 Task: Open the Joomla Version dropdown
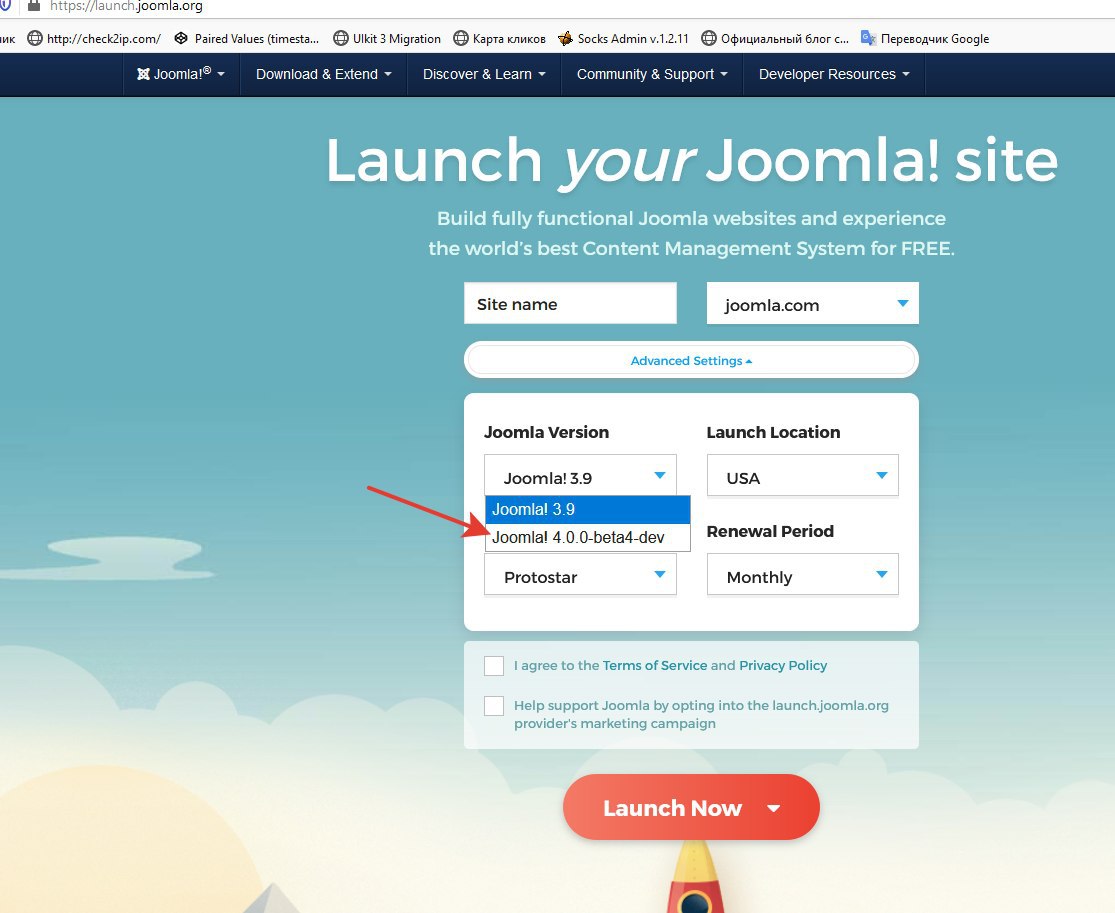580,475
